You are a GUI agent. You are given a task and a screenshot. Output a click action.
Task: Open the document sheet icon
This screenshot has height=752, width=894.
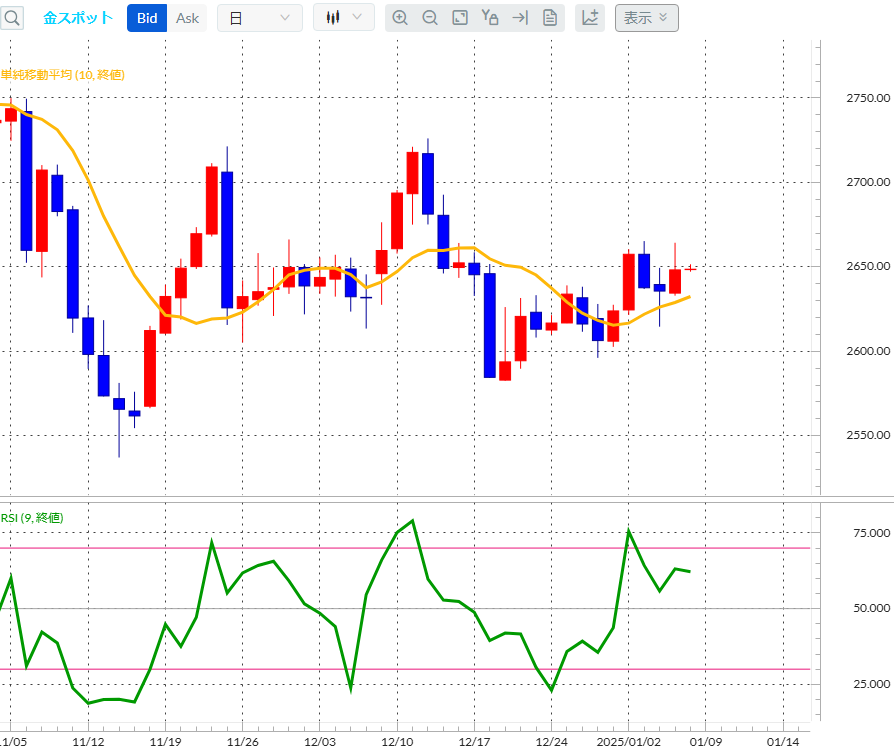[x=550, y=18]
